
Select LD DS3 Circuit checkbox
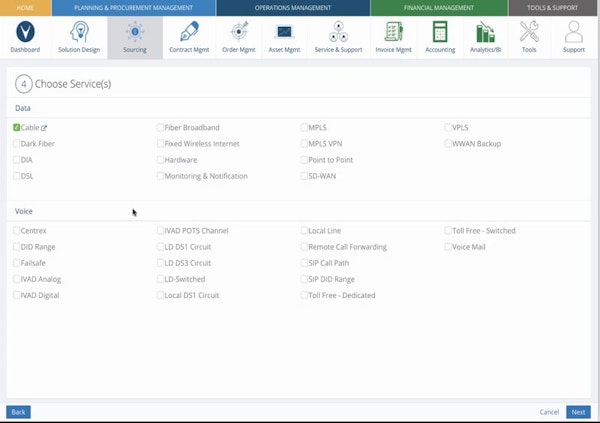160,263
